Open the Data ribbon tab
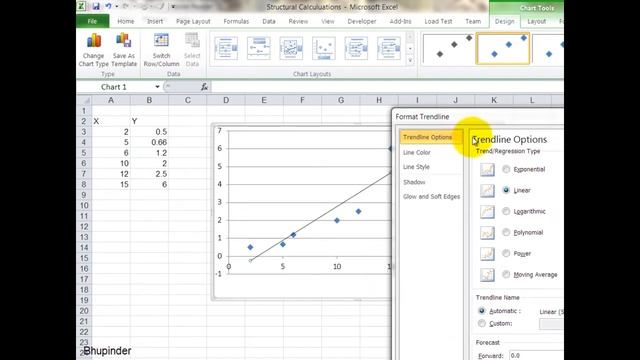The image size is (640, 360). click(269, 21)
